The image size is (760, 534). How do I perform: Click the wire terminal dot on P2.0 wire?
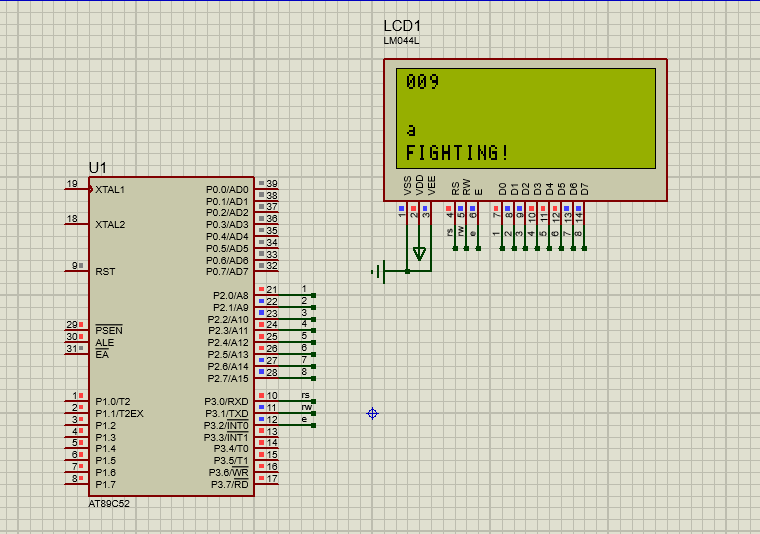point(314,296)
